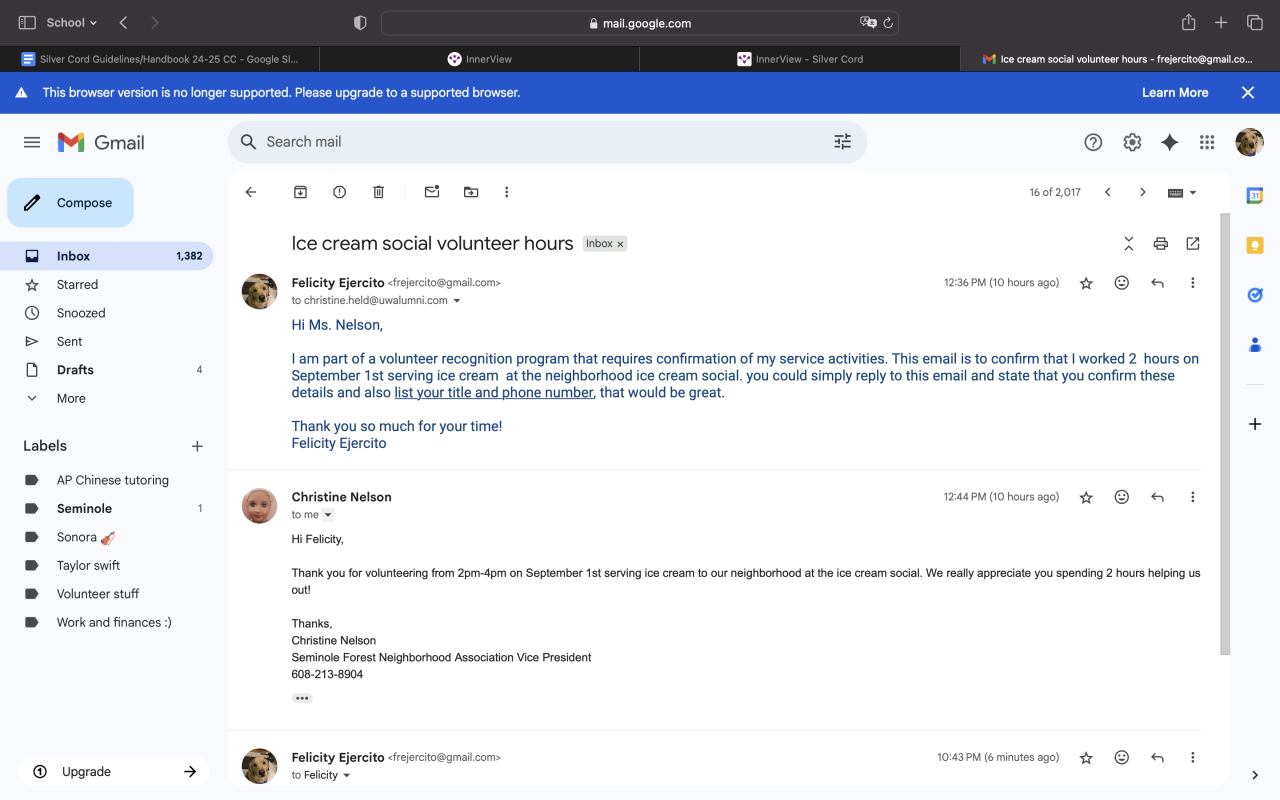The image size is (1280, 800).
Task: Click the search options filter icon
Action: pyautogui.click(x=843, y=142)
